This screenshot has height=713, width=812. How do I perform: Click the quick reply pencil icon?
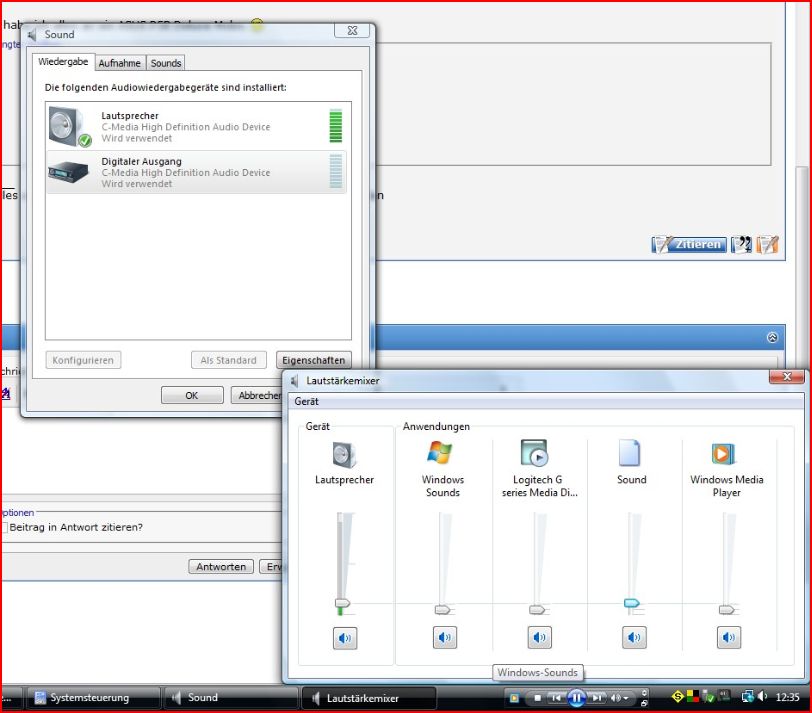(x=767, y=244)
